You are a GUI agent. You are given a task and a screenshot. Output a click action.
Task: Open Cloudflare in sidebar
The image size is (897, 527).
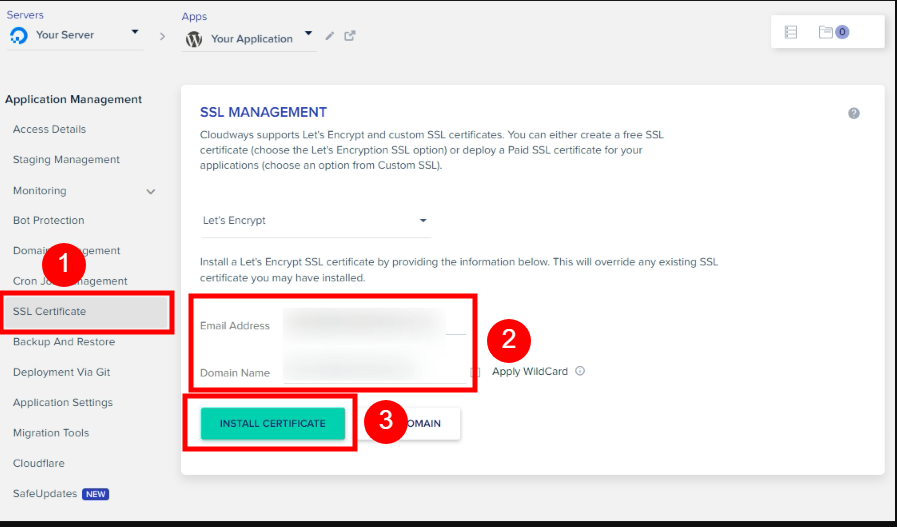coord(39,463)
